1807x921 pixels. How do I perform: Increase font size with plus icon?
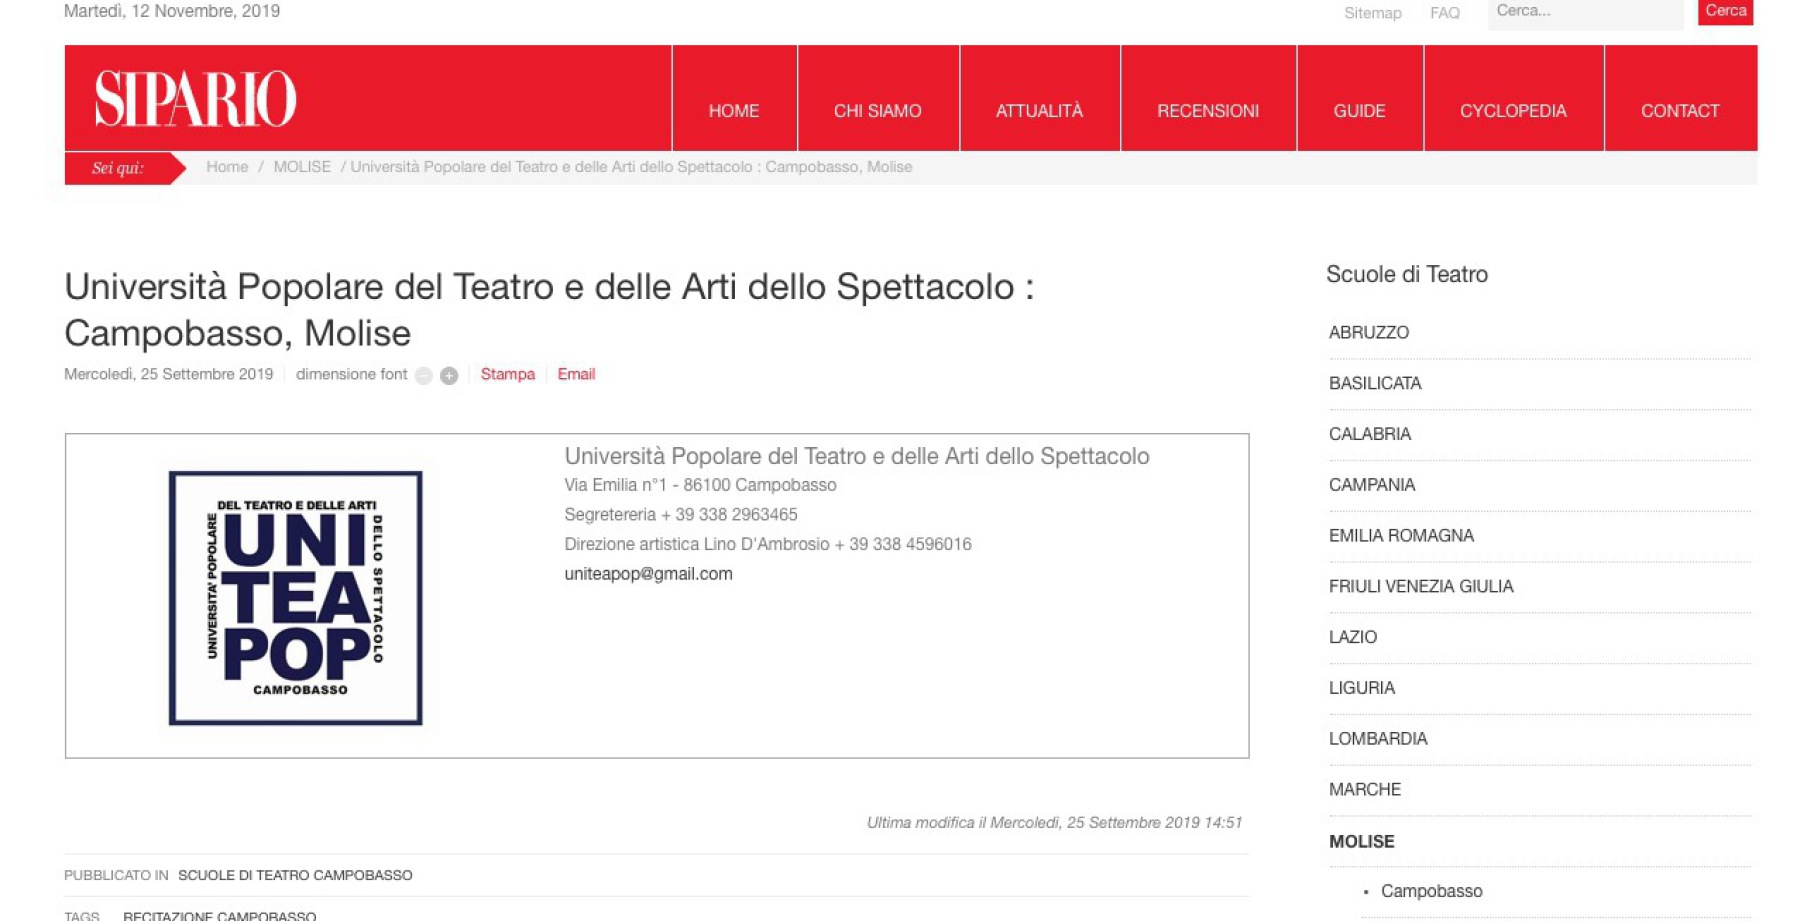tap(449, 376)
